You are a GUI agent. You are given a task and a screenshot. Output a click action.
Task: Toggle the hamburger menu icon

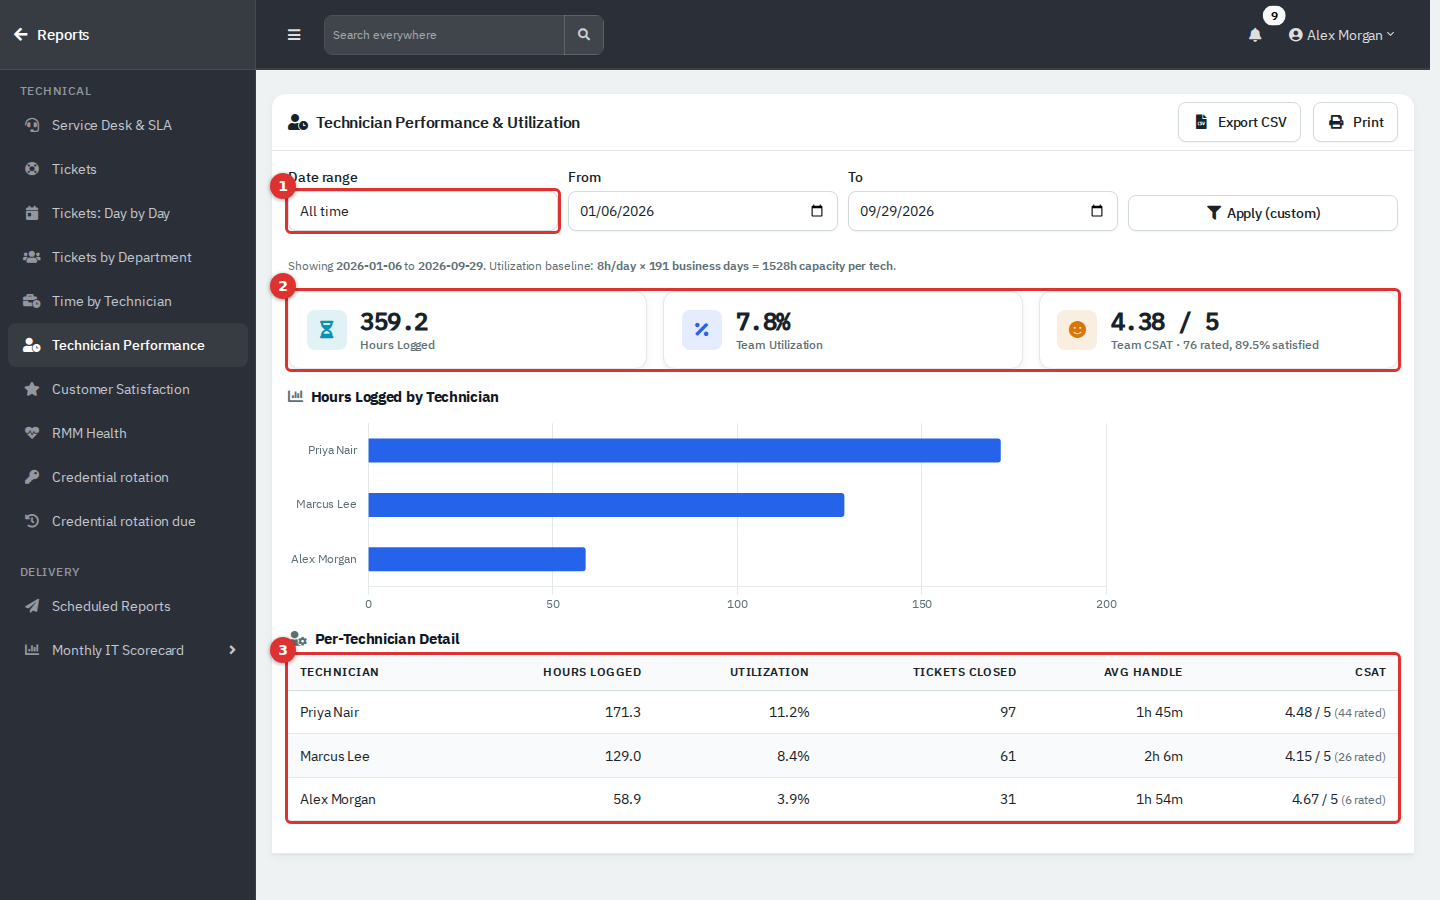[x=294, y=35]
